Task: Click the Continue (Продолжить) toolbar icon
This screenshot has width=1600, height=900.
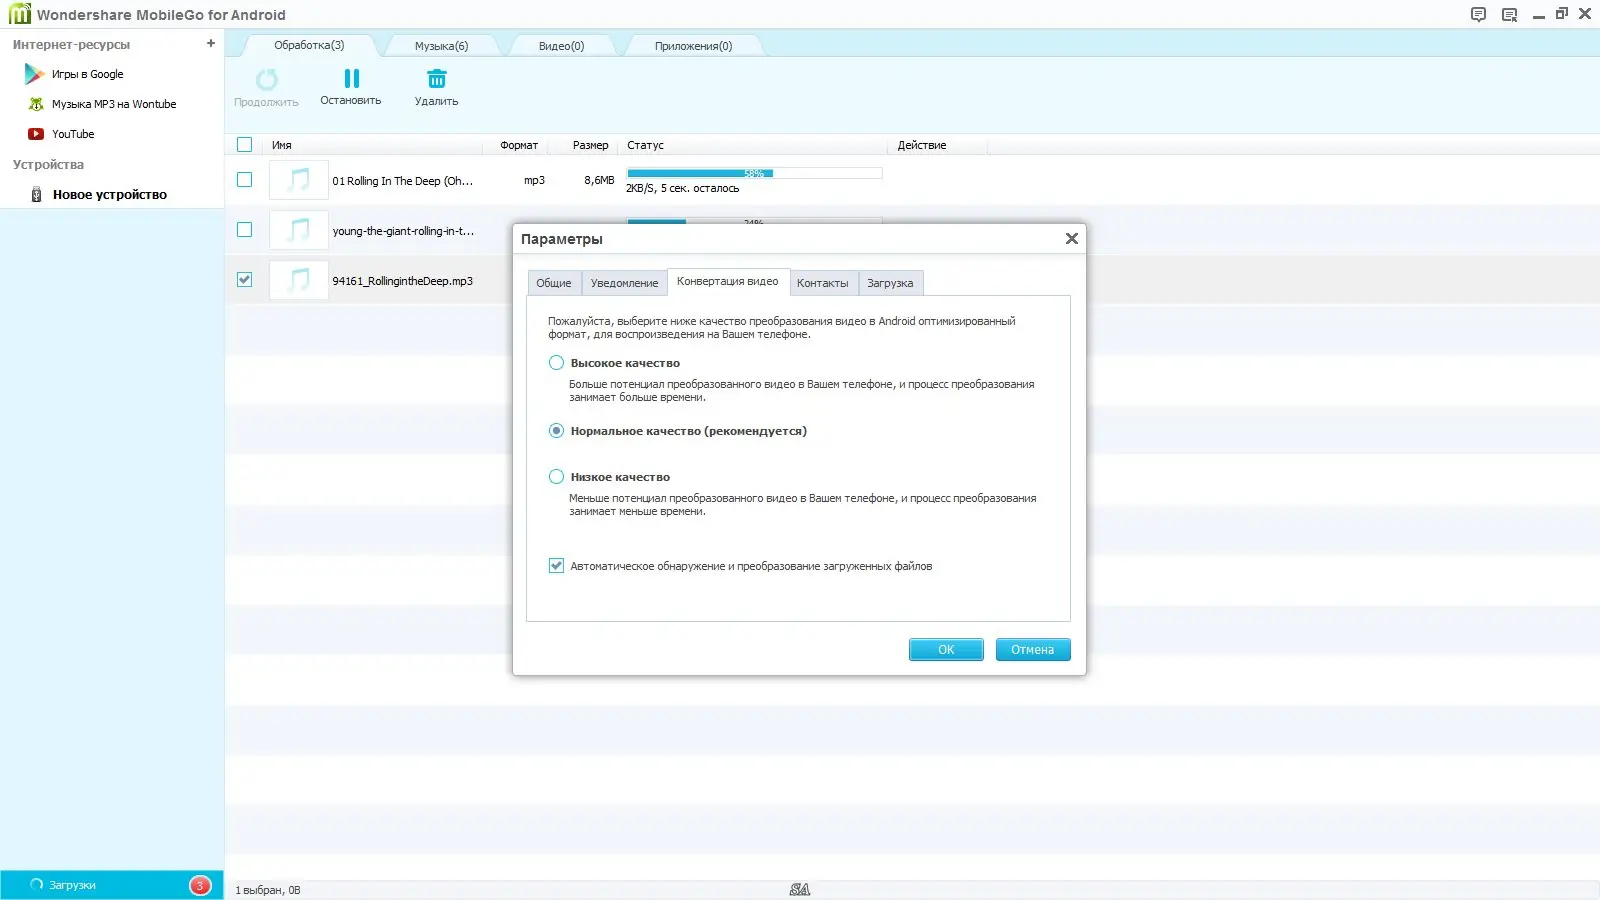Action: [x=266, y=80]
